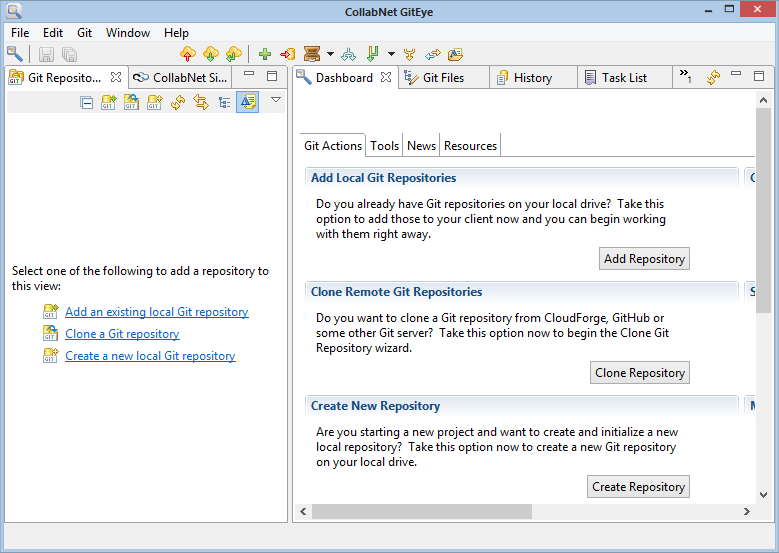Click the Clone Repository button

pos(640,373)
